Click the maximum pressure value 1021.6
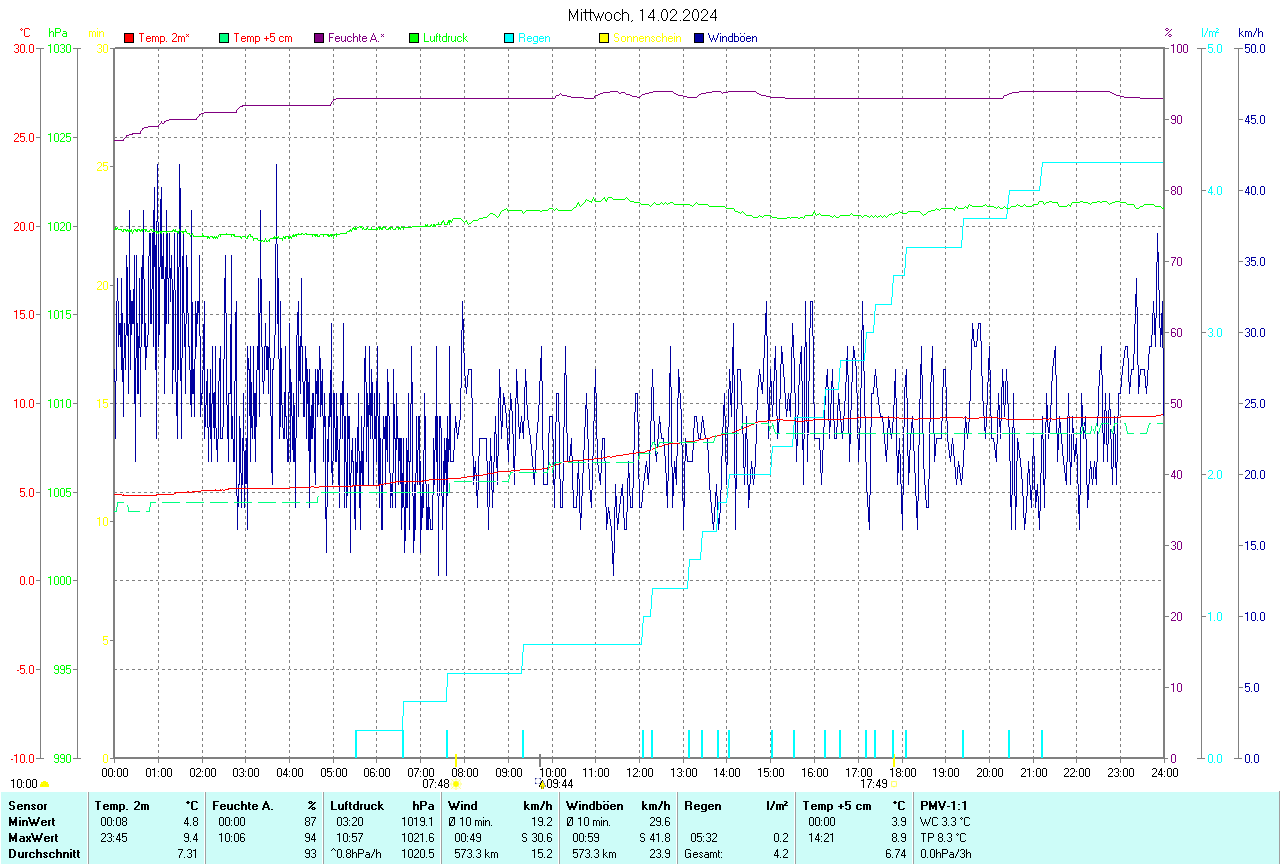 (418, 837)
